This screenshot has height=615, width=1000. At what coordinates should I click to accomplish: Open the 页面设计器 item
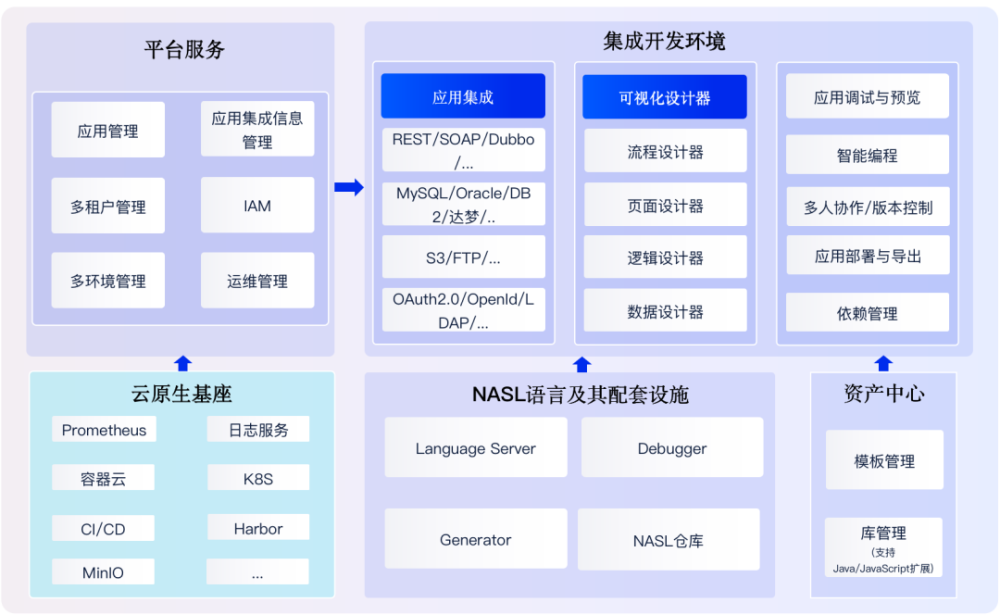point(665,204)
